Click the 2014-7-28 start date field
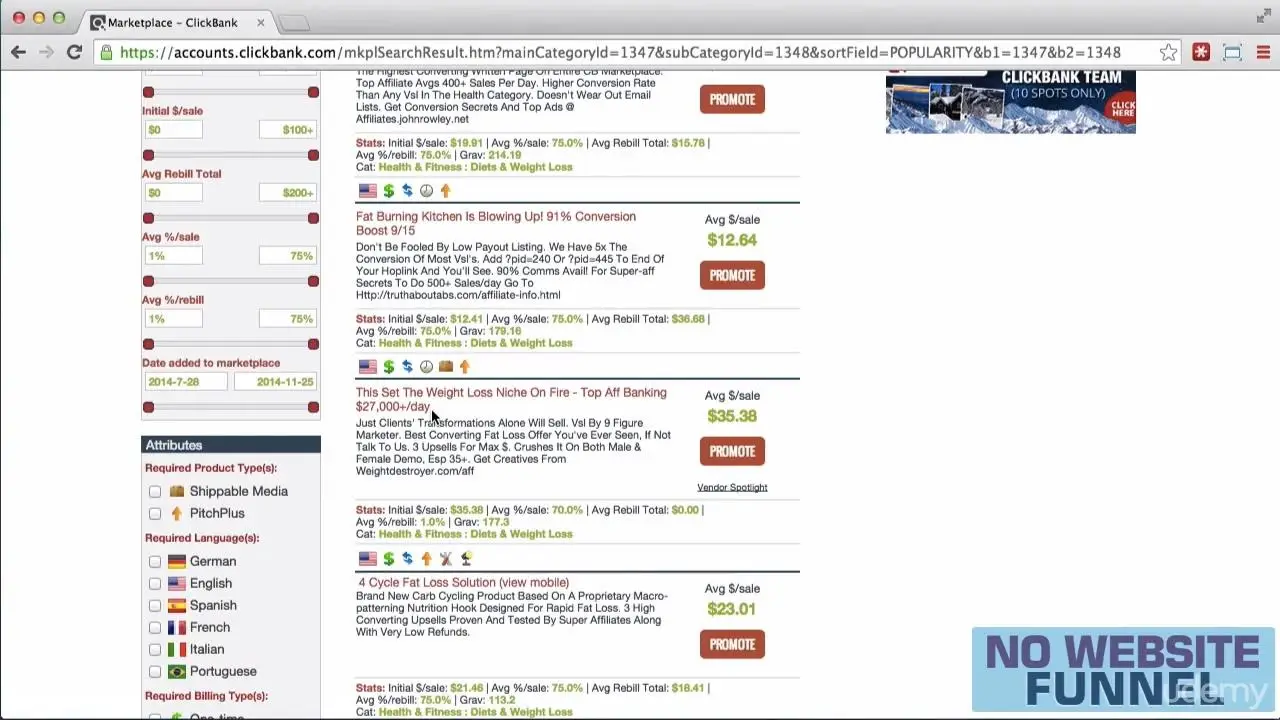The image size is (1280, 720). [x=185, y=382]
